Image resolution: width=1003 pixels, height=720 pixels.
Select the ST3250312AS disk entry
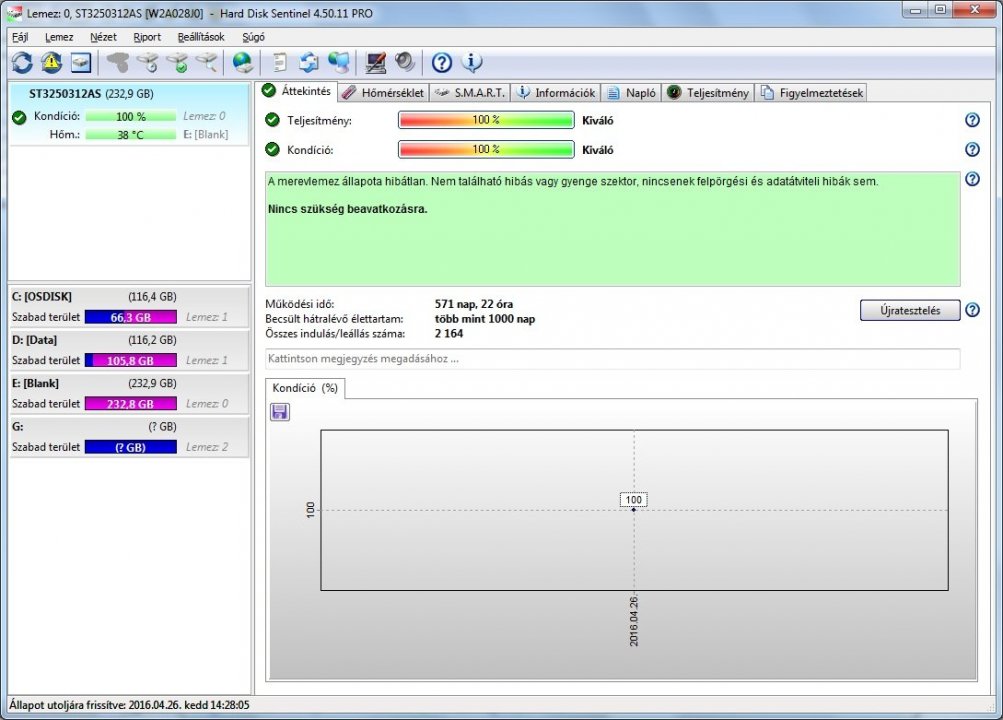pos(129,114)
